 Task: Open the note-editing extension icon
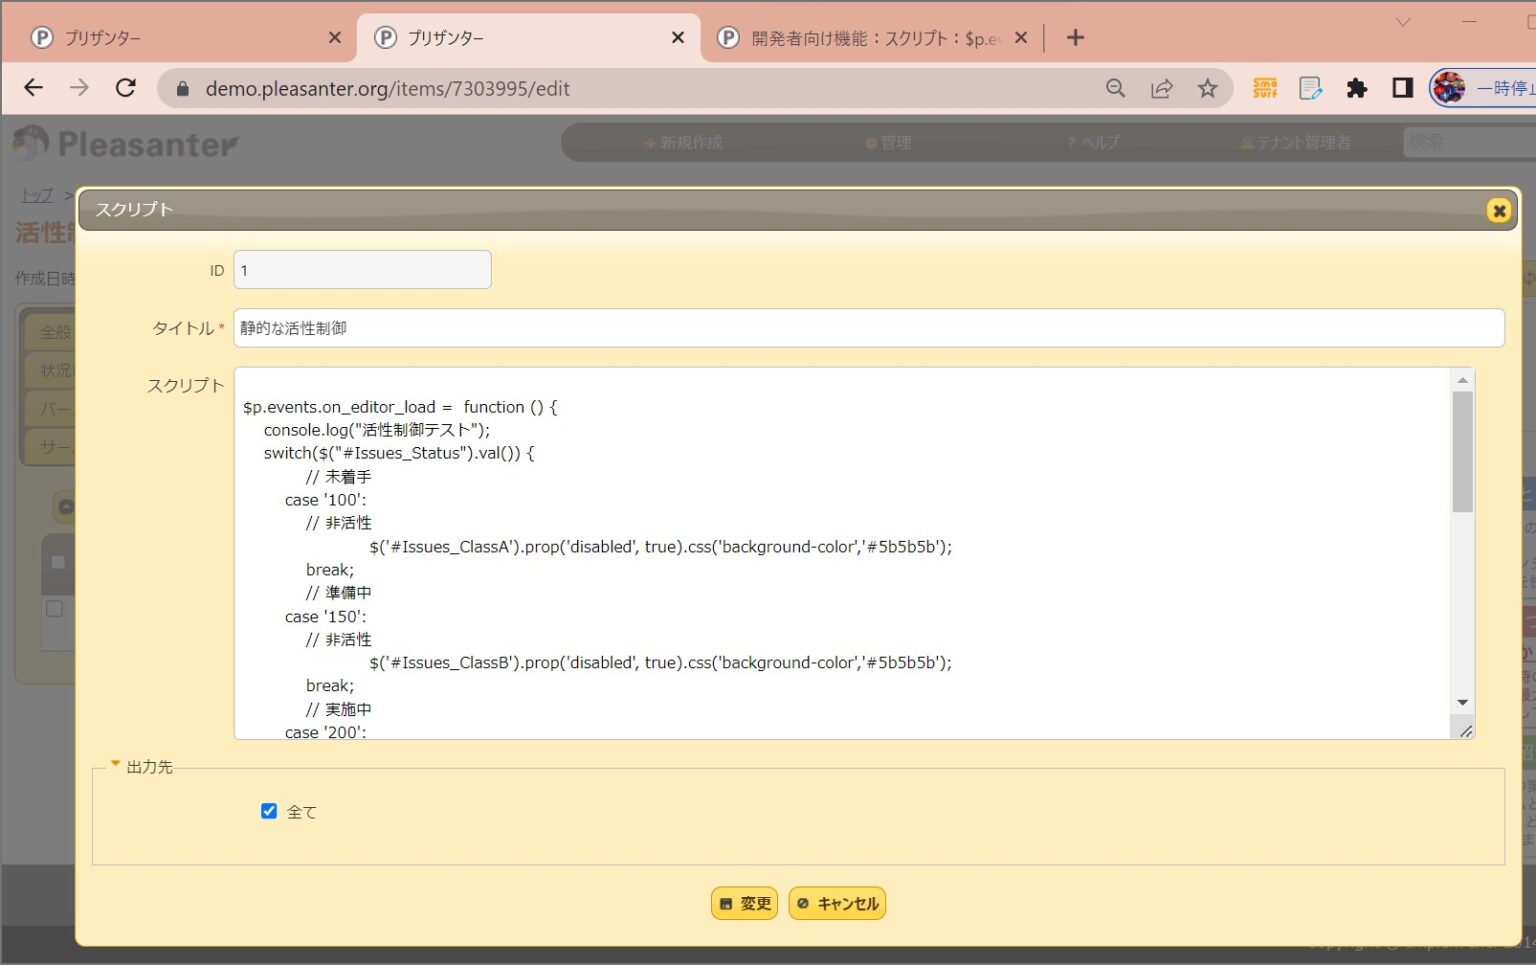(x=1310, y=88)
